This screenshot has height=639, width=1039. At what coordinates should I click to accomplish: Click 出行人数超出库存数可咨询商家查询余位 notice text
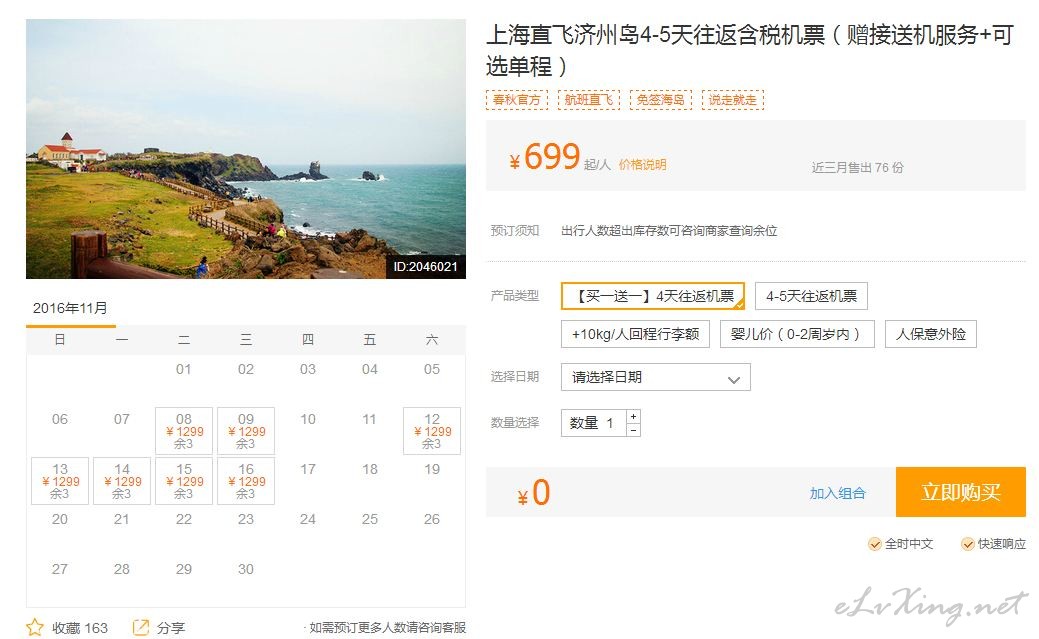[669, 231]
